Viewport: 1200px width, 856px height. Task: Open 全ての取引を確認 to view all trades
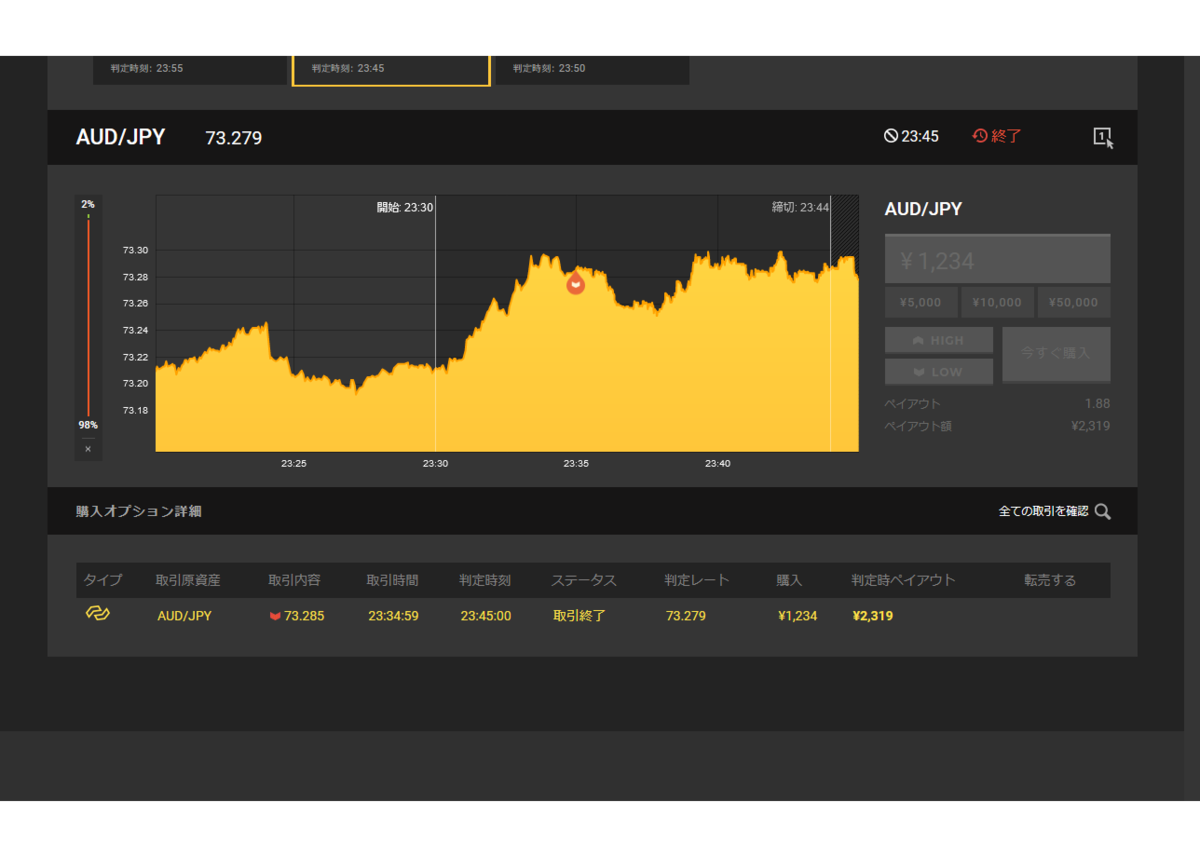pyautogui.click(x=1043, y=511)
